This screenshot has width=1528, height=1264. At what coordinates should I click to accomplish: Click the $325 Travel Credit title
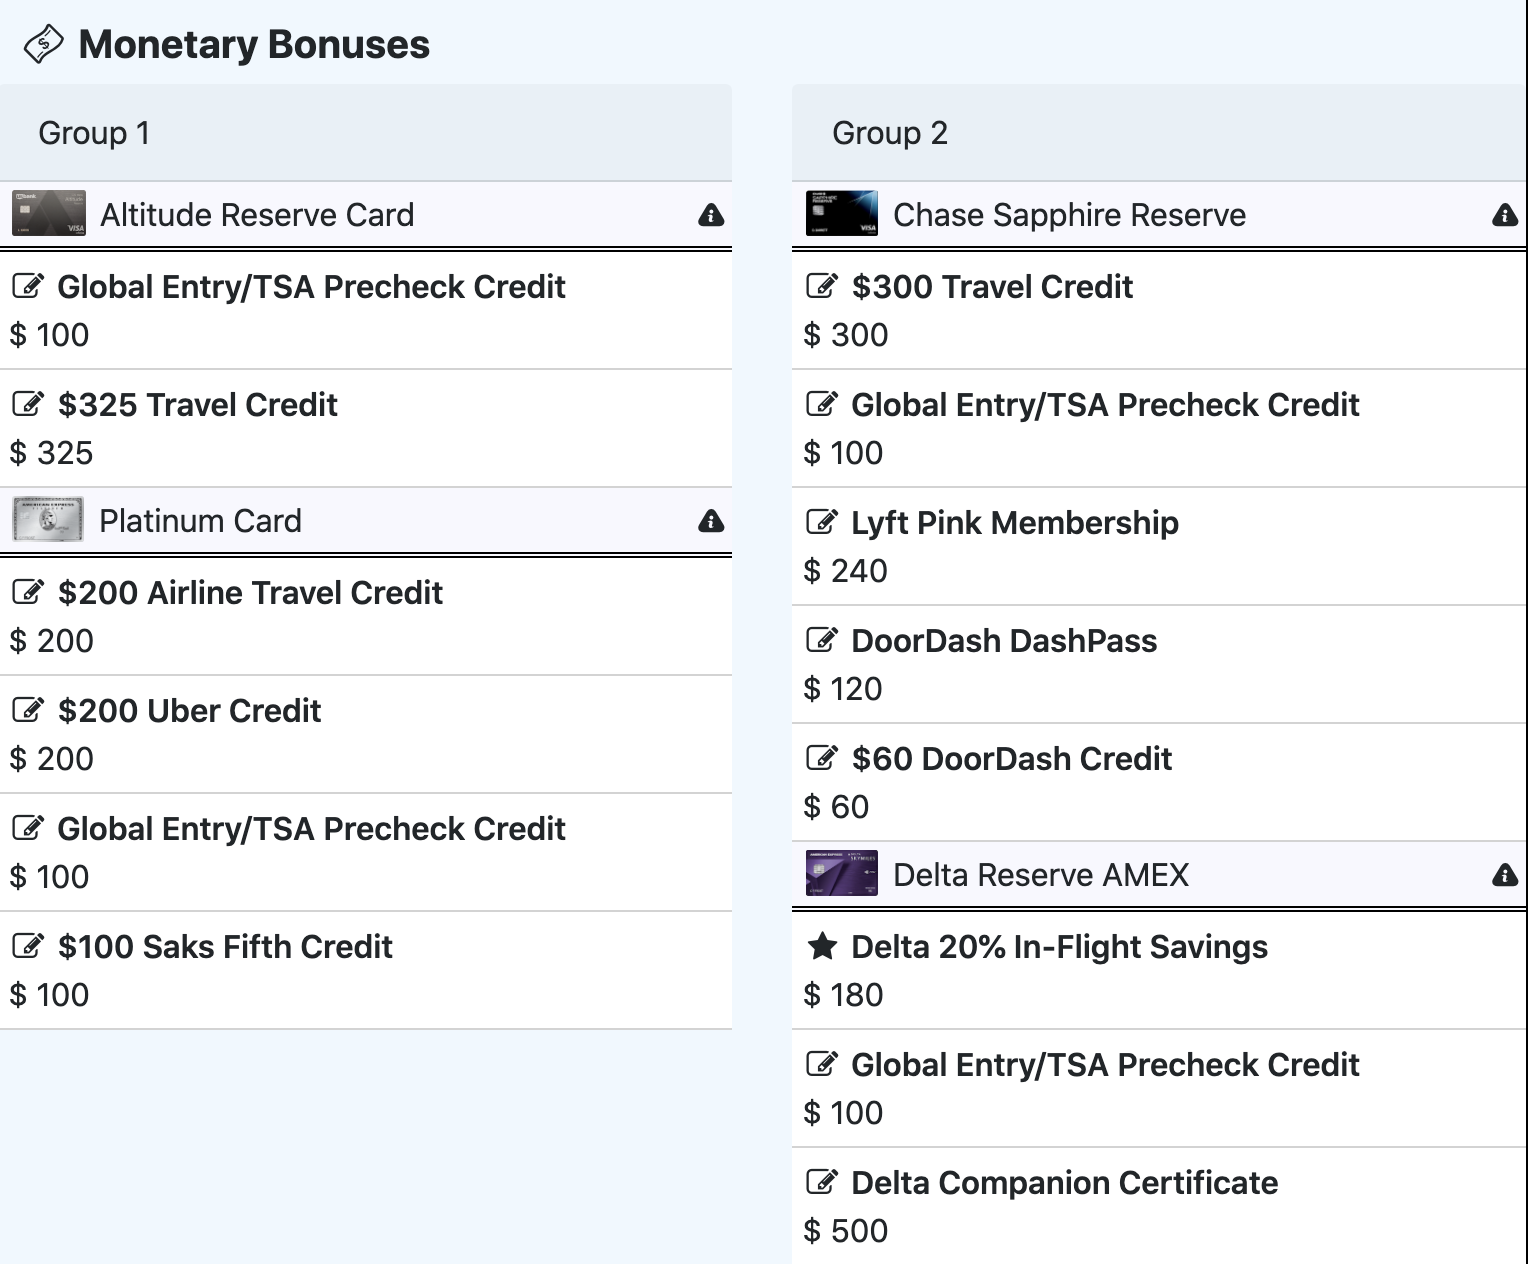pyautogui.click(x=198, y=405)
